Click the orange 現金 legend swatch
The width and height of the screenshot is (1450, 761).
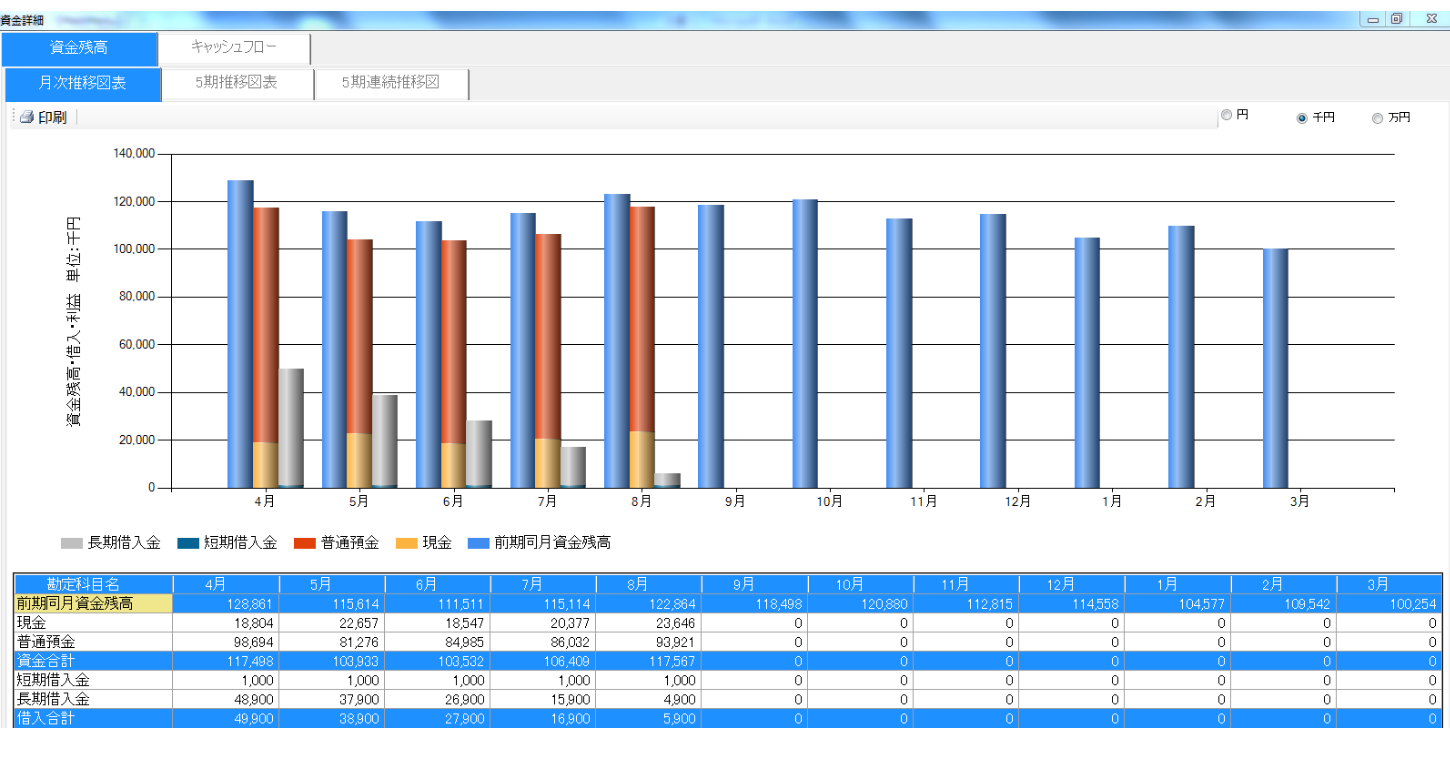[x=406, y=543]
